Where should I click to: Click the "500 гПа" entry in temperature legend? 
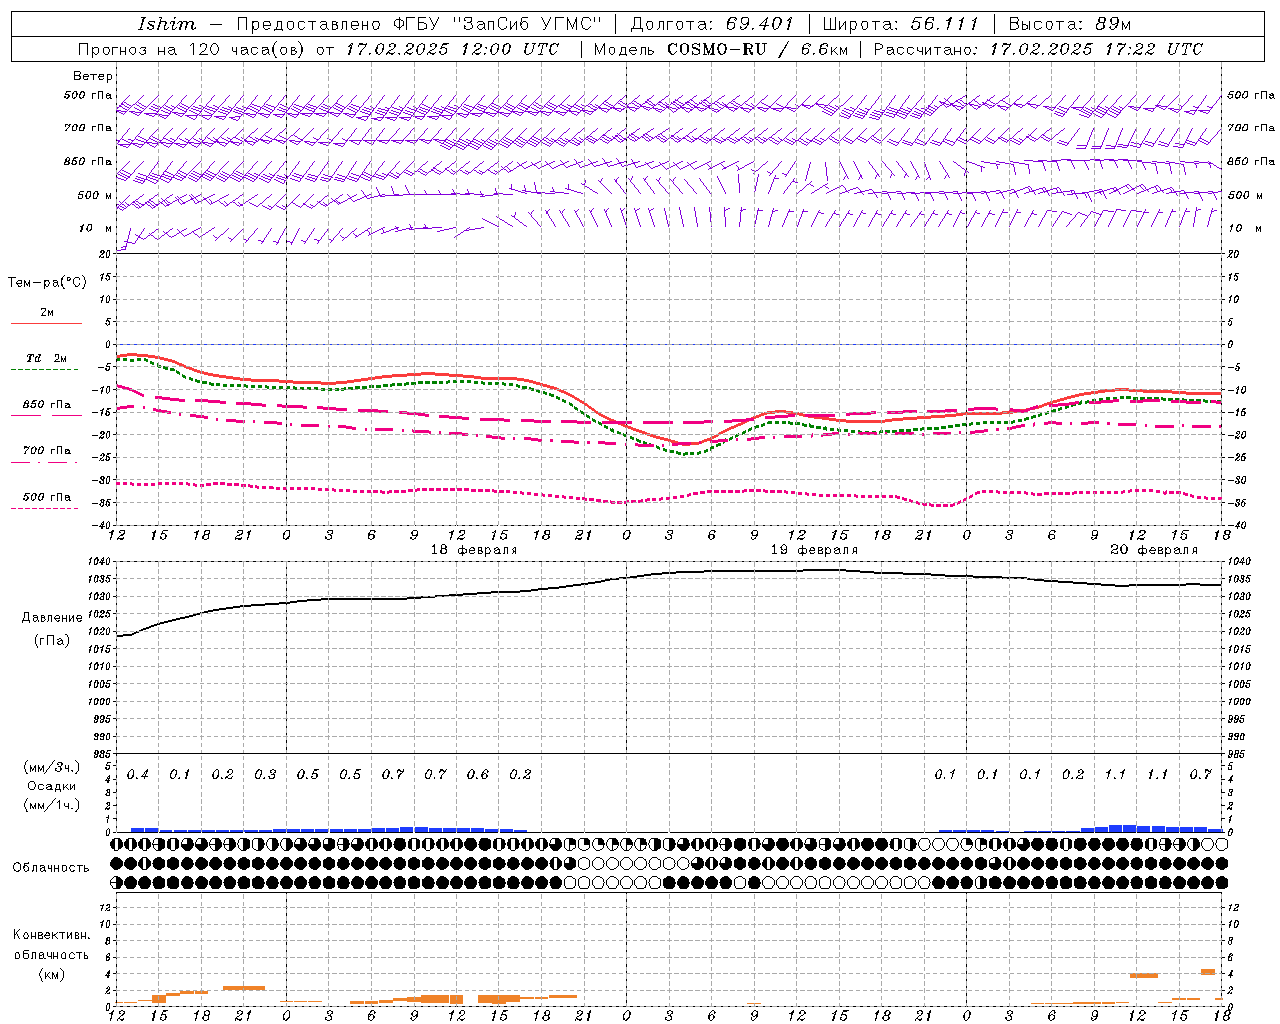click(x=46, y=497)
